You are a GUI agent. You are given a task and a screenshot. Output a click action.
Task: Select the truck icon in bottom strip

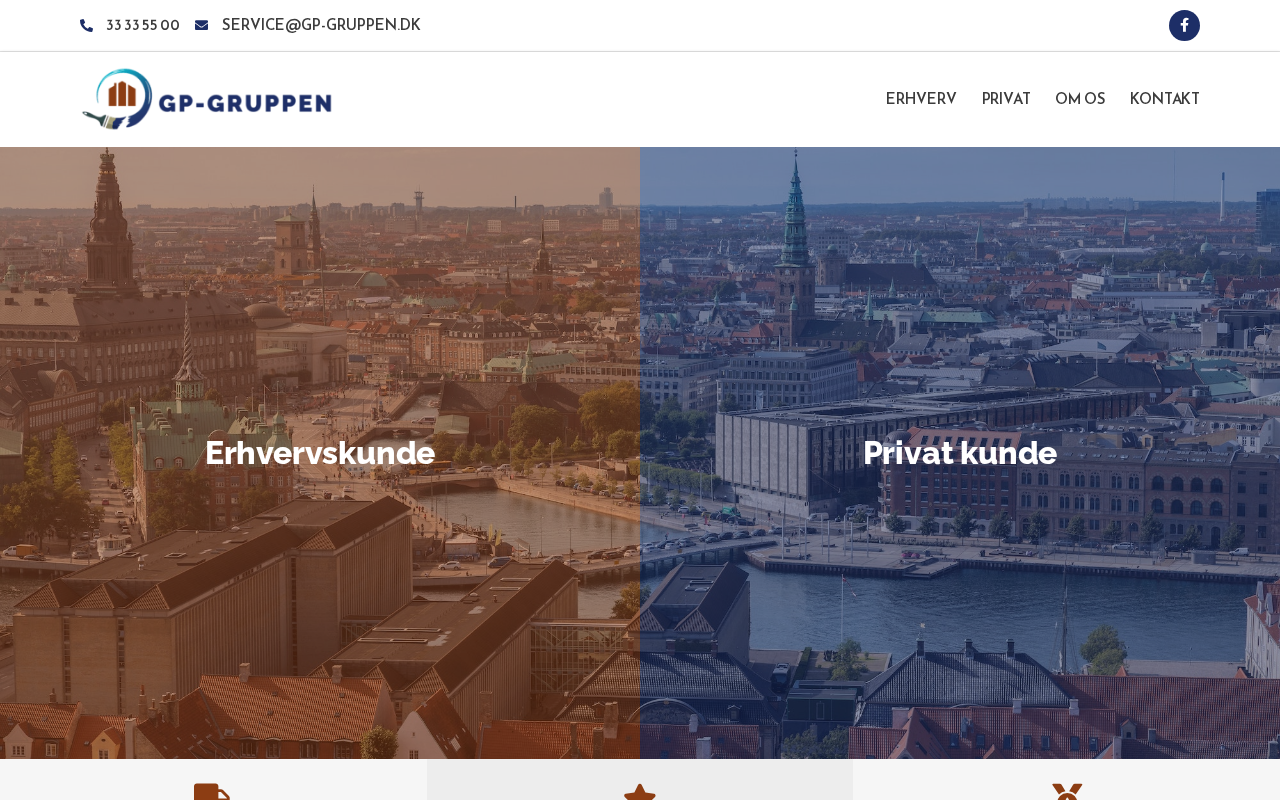coord(212,792)
